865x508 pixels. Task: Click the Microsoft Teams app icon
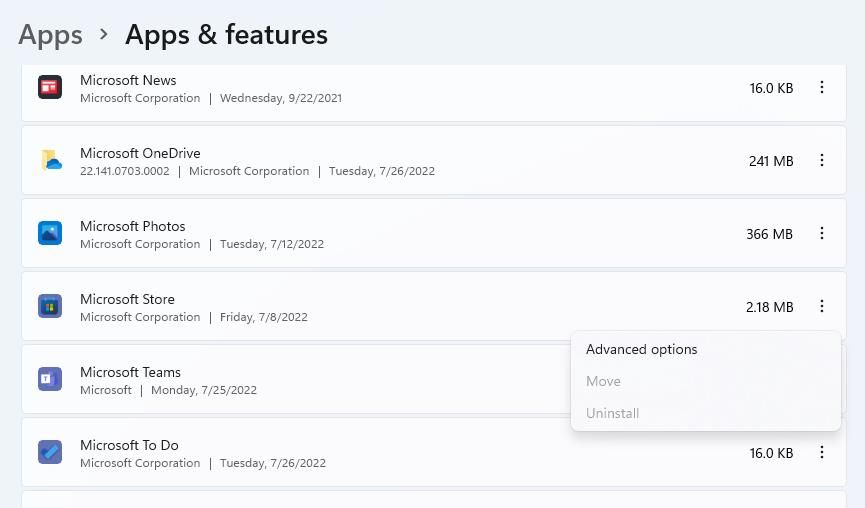pyautogui.click(x=50, y=379)
